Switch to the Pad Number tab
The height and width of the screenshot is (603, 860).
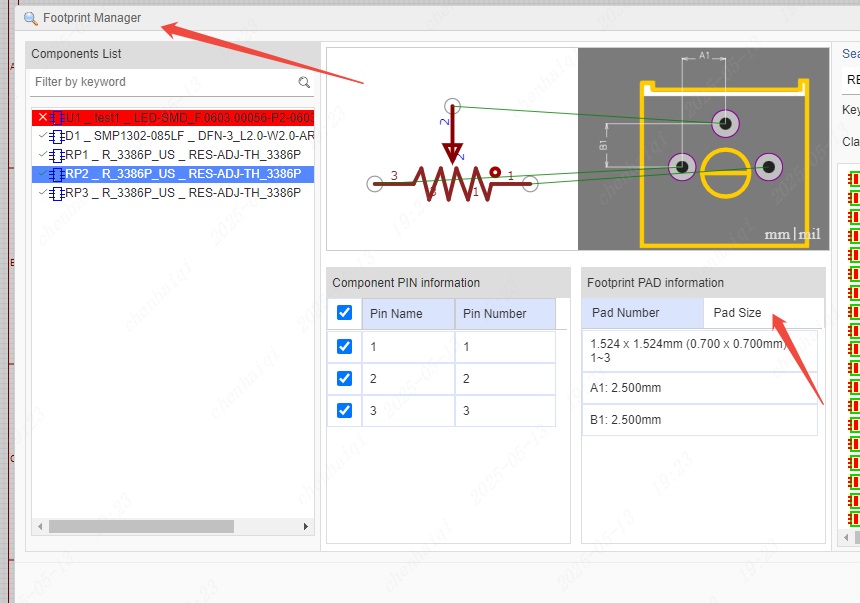tap(625, 313)
